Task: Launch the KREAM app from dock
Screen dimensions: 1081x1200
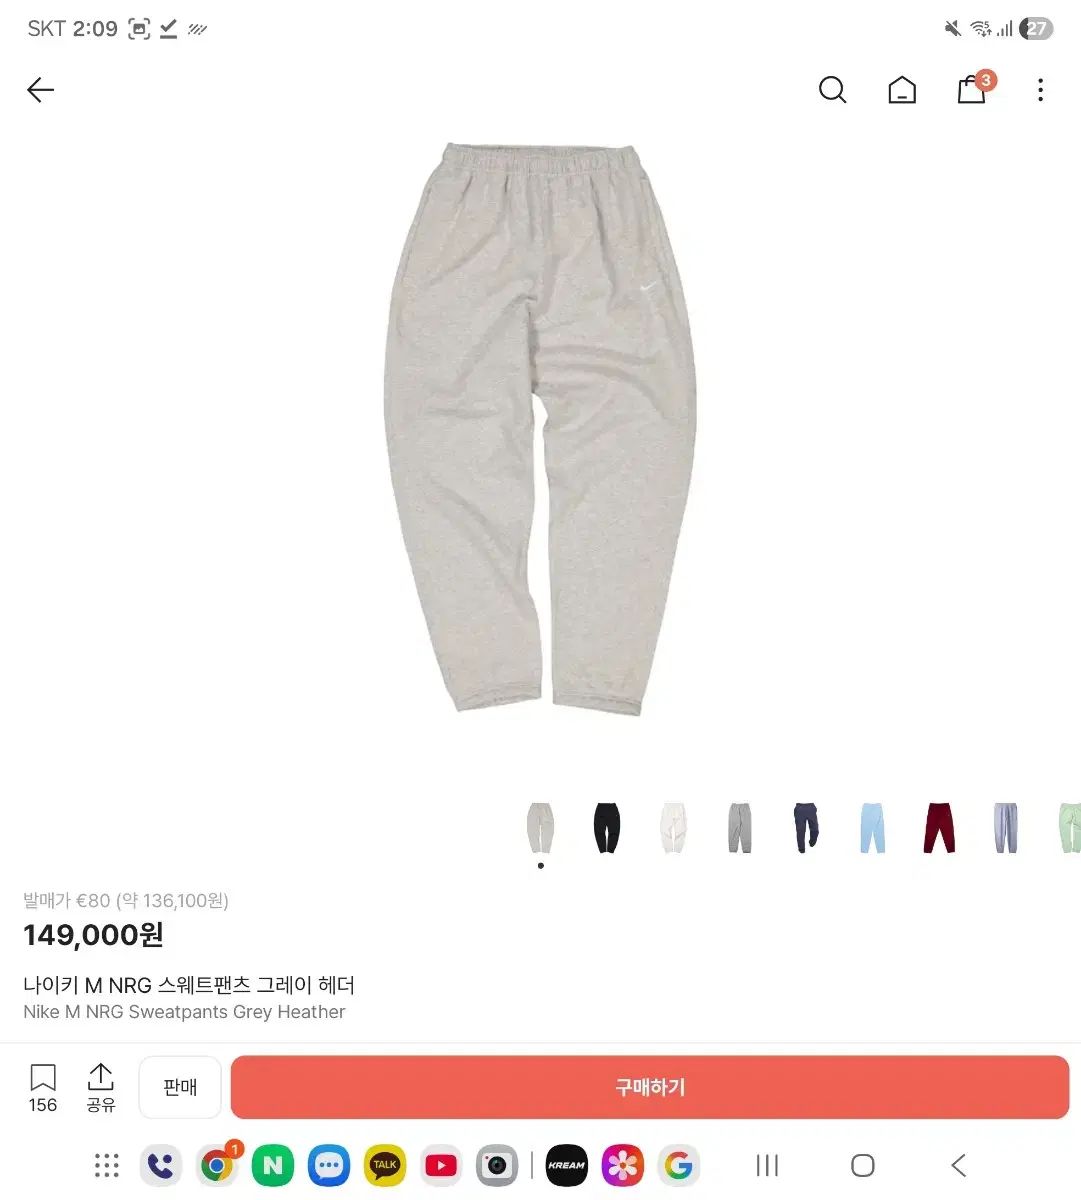Action: pos(566,1165)
